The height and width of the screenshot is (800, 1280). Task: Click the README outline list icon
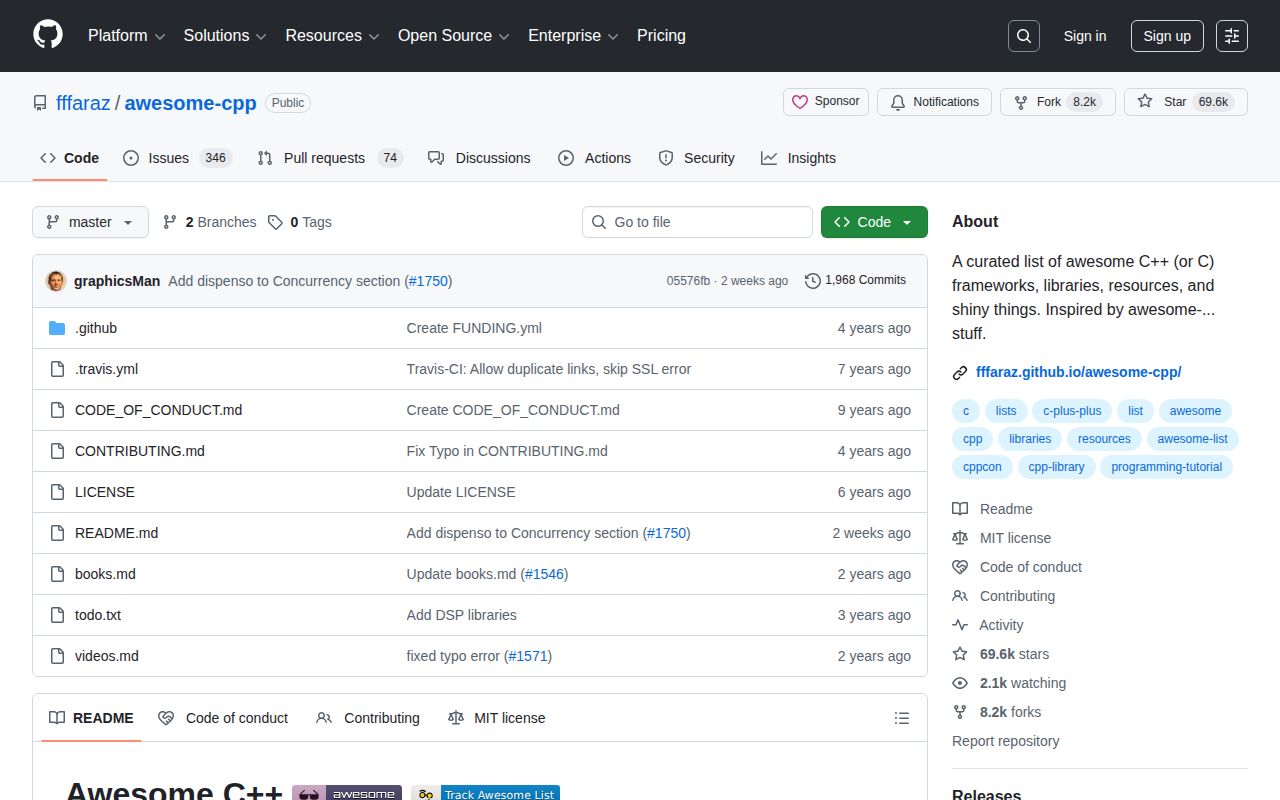902,718
